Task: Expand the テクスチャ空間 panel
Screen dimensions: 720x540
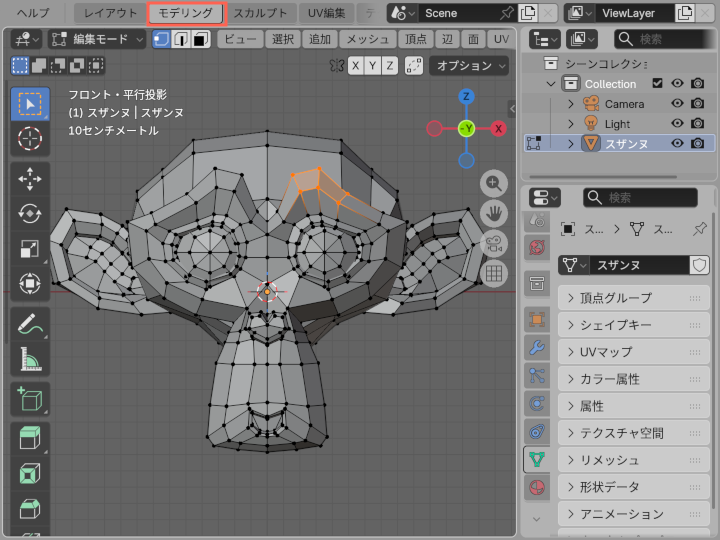Action: click(x=634, y=433)
